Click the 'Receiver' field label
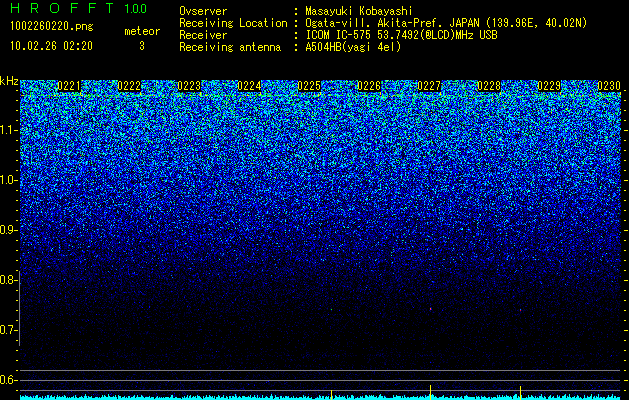The width and height of the screenshot is (629, 400). [203, 35]
